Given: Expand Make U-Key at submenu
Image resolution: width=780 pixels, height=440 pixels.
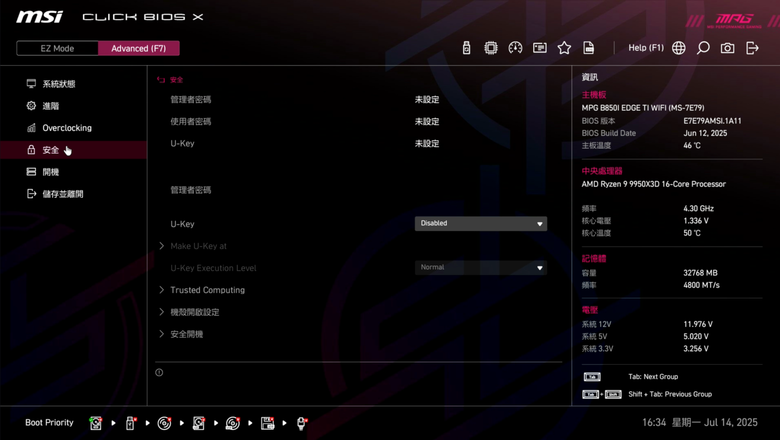Looking at the screenshot, I should pos(198,246).
